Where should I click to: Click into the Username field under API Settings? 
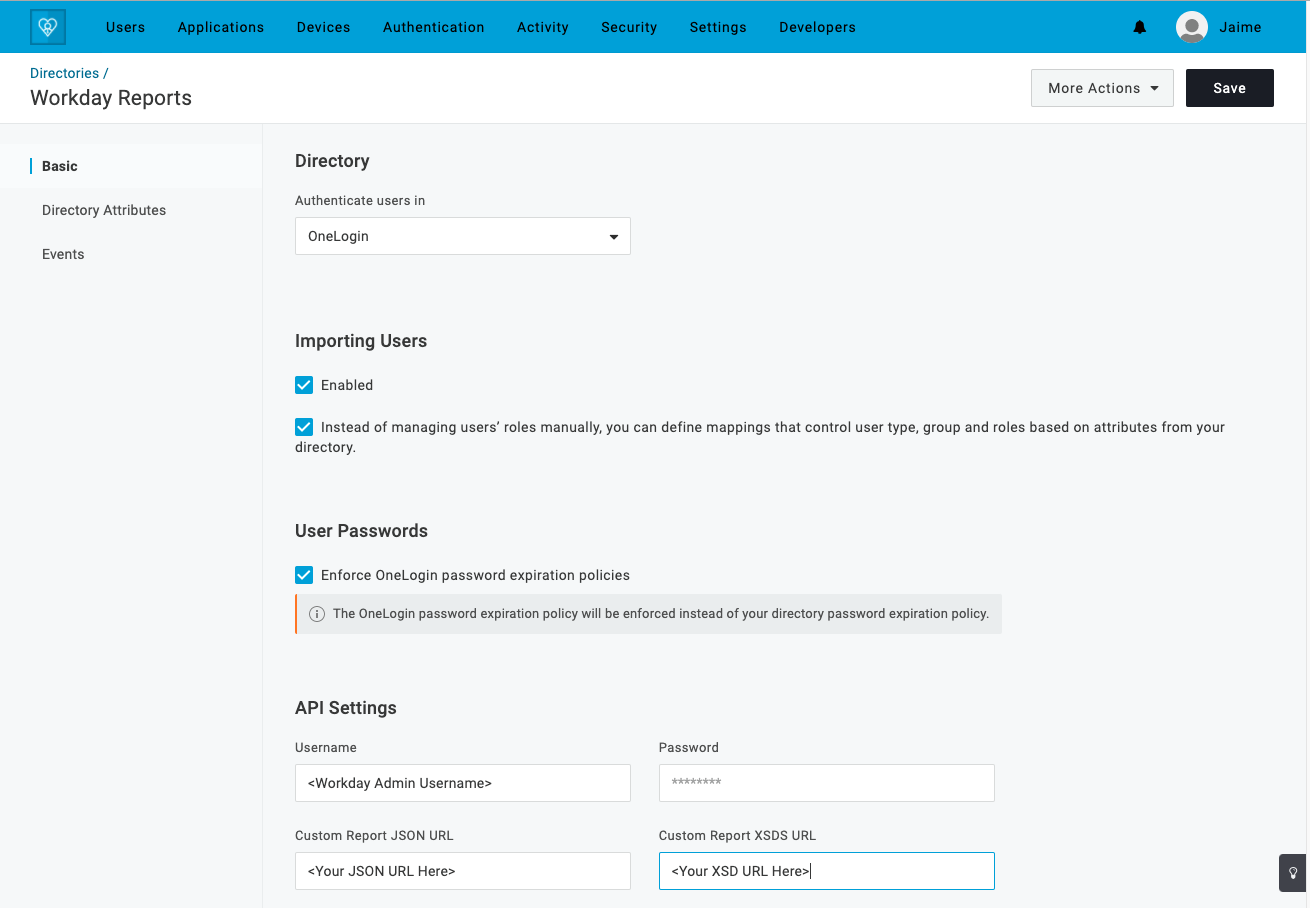[462, 783]
